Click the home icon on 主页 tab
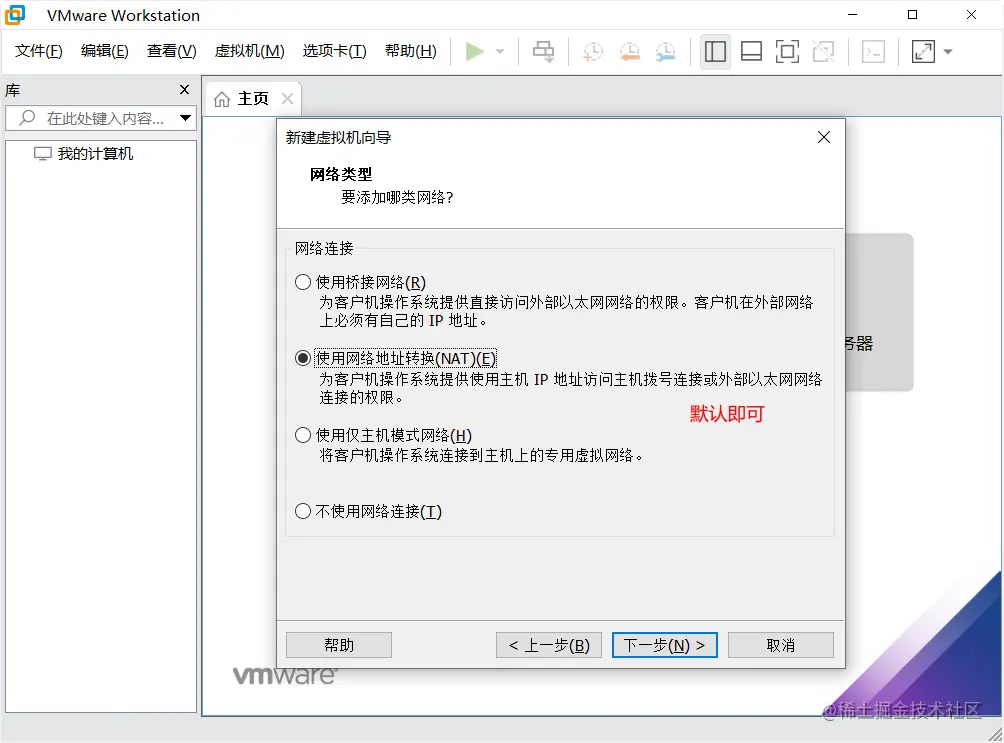The width and height of the screenshot is (1004, 743). [x=222, y=99]
